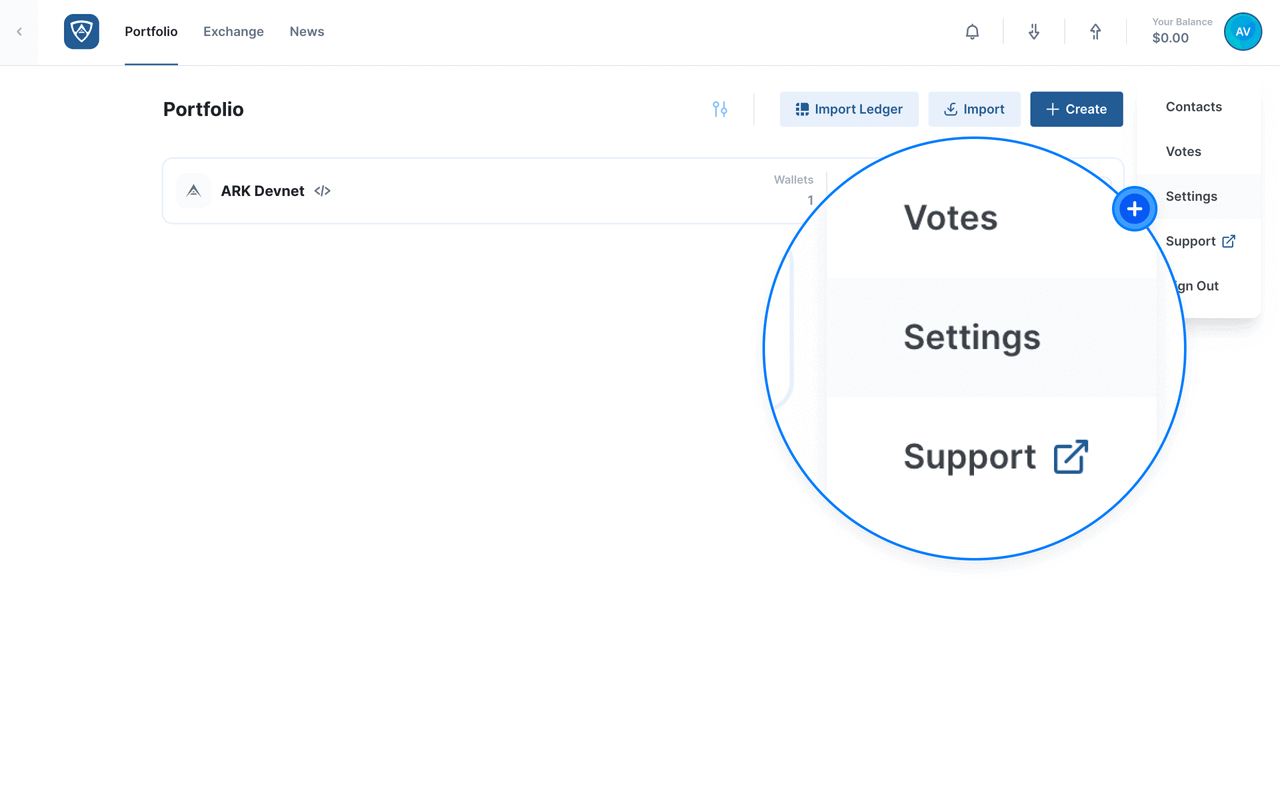Select Contacts in the user dropdown menu
This screenshot has height=800, width=1280.
[x=1193, y=107]
